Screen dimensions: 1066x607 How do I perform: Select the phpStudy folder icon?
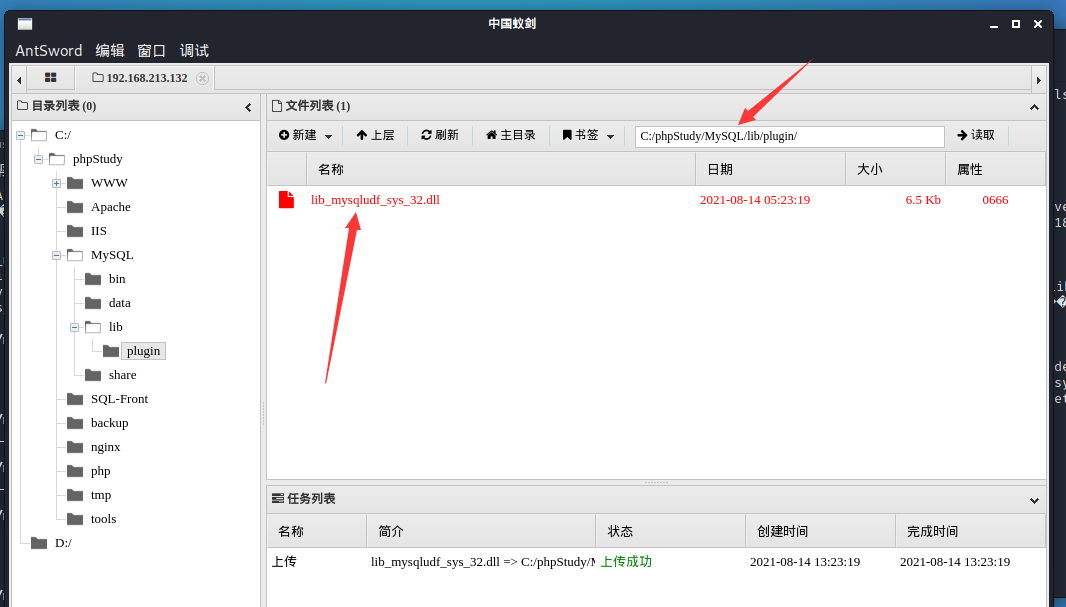tap(57, 159)
